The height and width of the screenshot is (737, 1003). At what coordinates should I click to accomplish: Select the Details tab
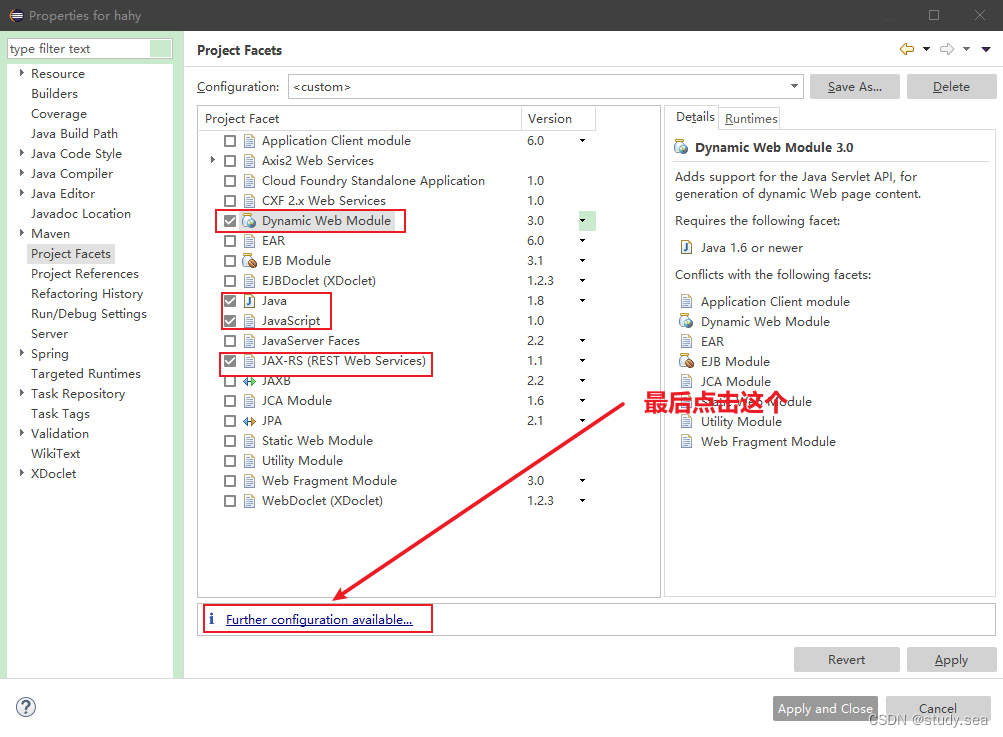coord(695,117)
